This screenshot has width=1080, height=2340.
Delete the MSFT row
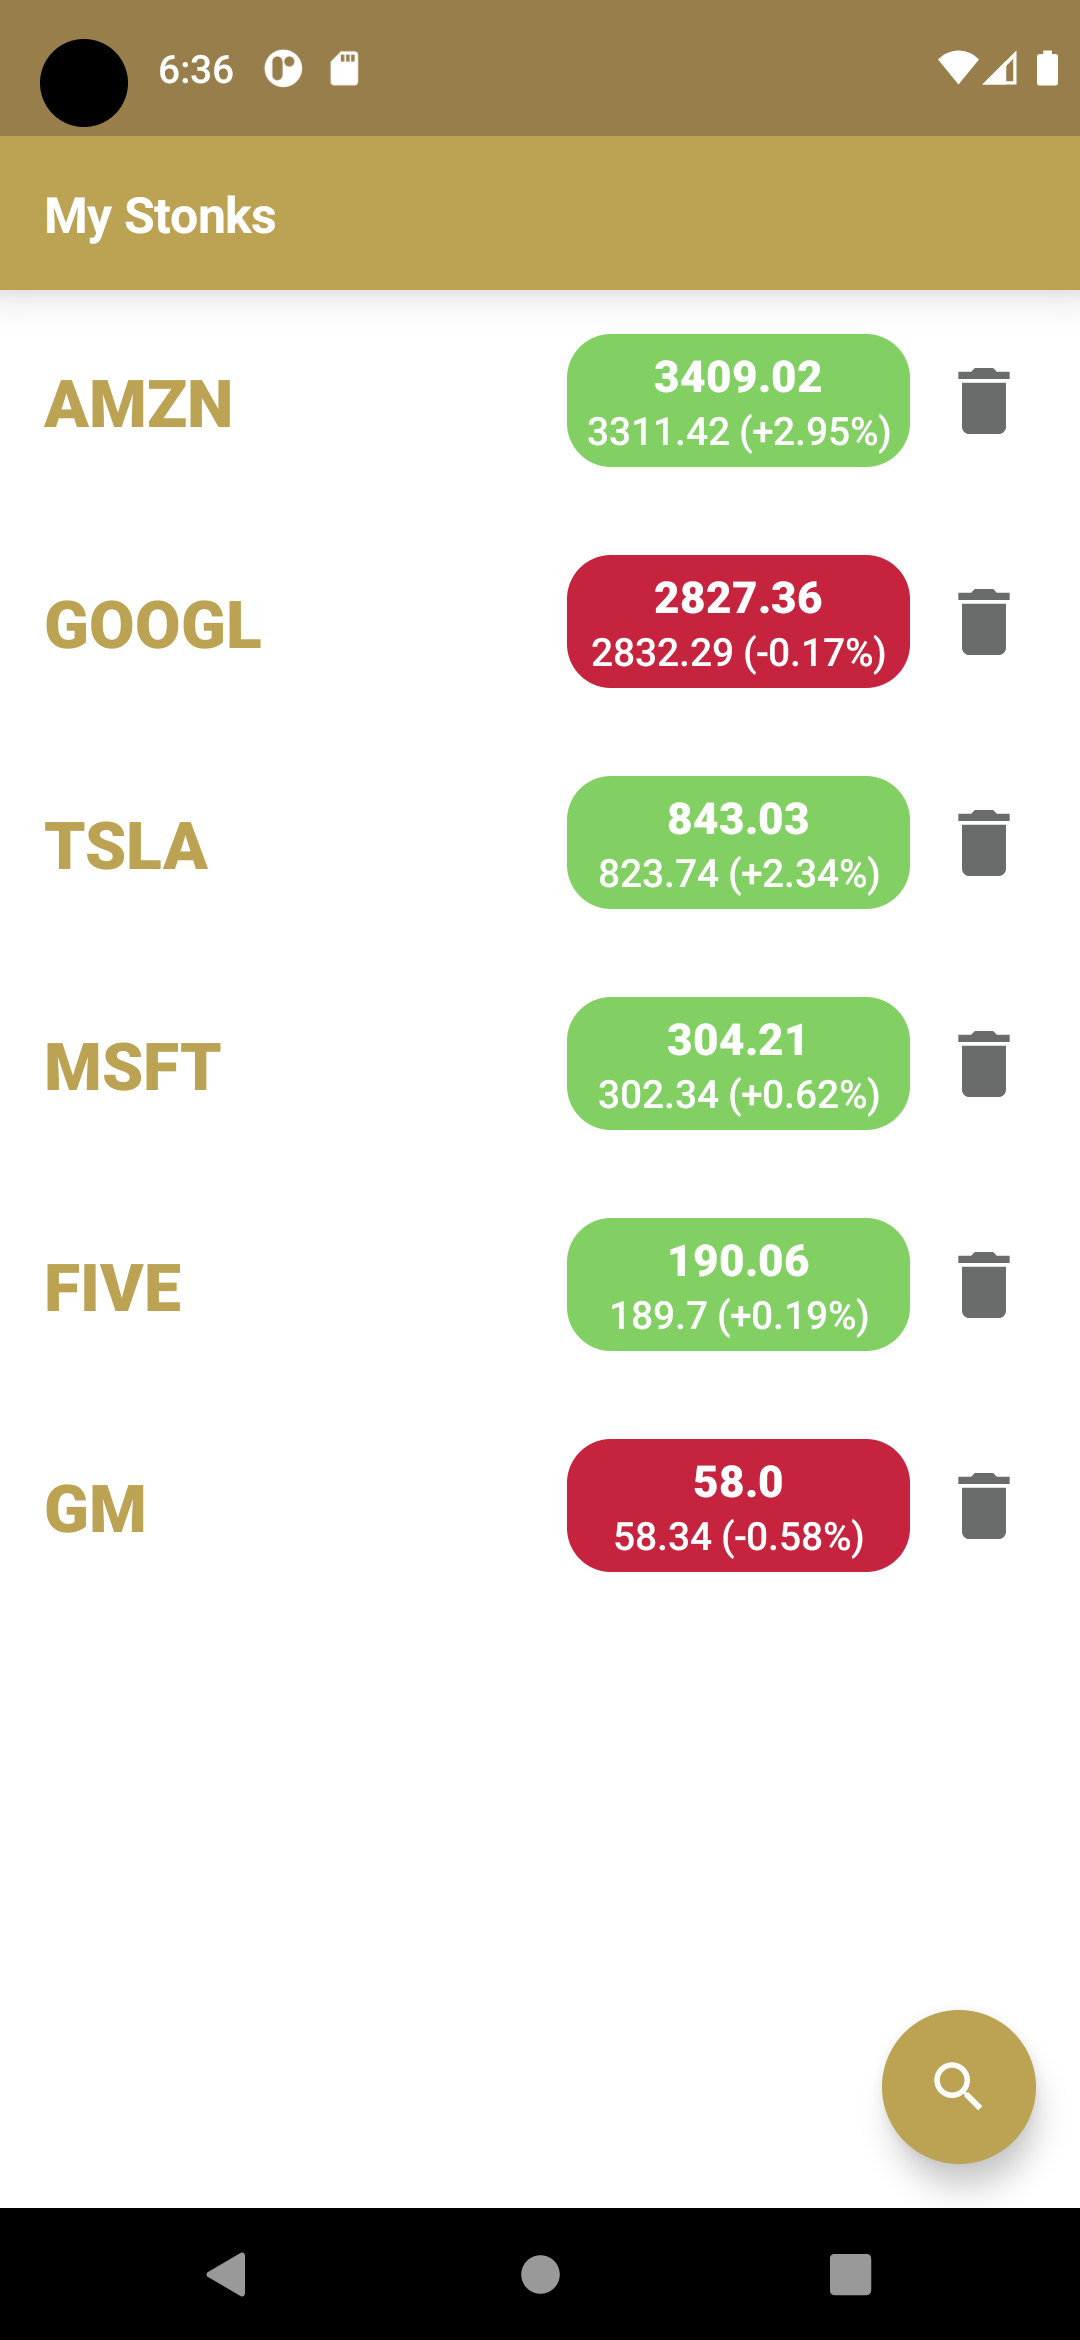pyautogui.click(x=983, y=1064)
